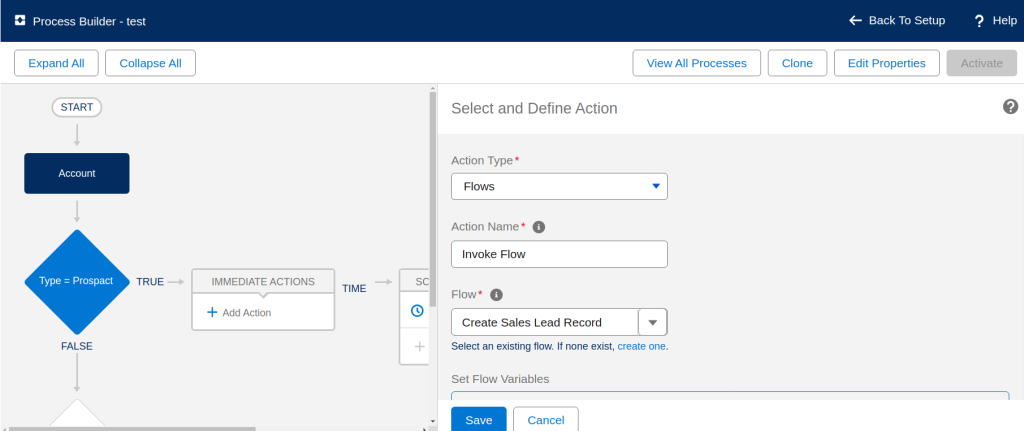Screen dimensions: 1024x431
Task: Click the 'Process Builder - test' title
Action: pos(89,22)
